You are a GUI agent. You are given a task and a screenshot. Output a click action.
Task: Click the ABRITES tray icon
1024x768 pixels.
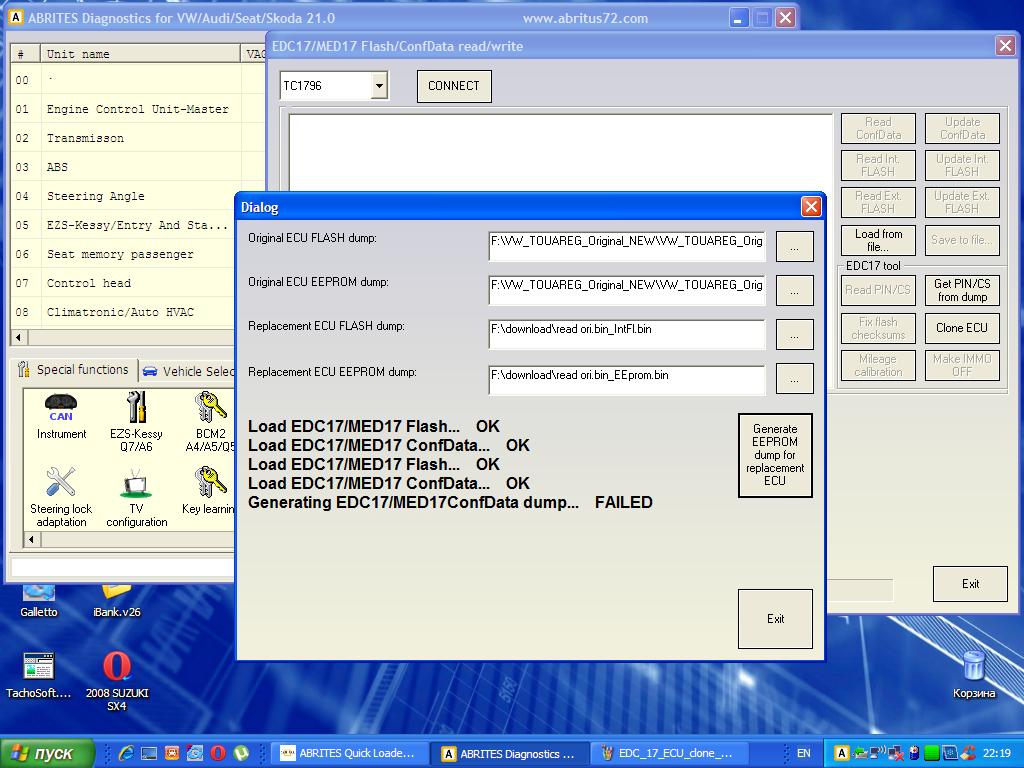841,753
